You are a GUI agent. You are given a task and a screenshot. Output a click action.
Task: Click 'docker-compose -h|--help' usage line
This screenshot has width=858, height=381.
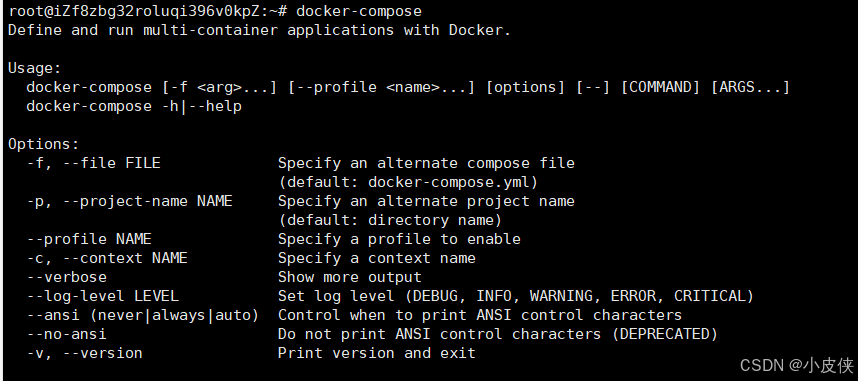point(134,106)
